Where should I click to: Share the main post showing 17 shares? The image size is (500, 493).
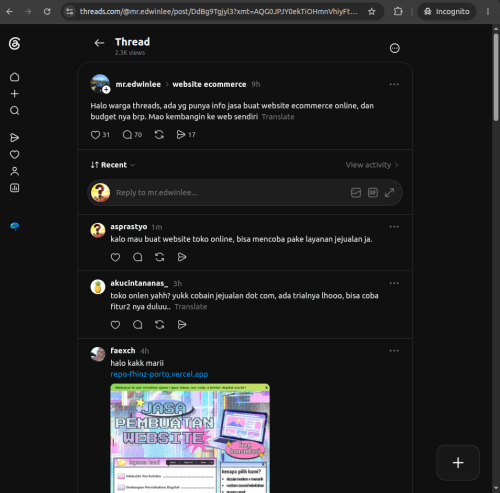tap(186, 135)
